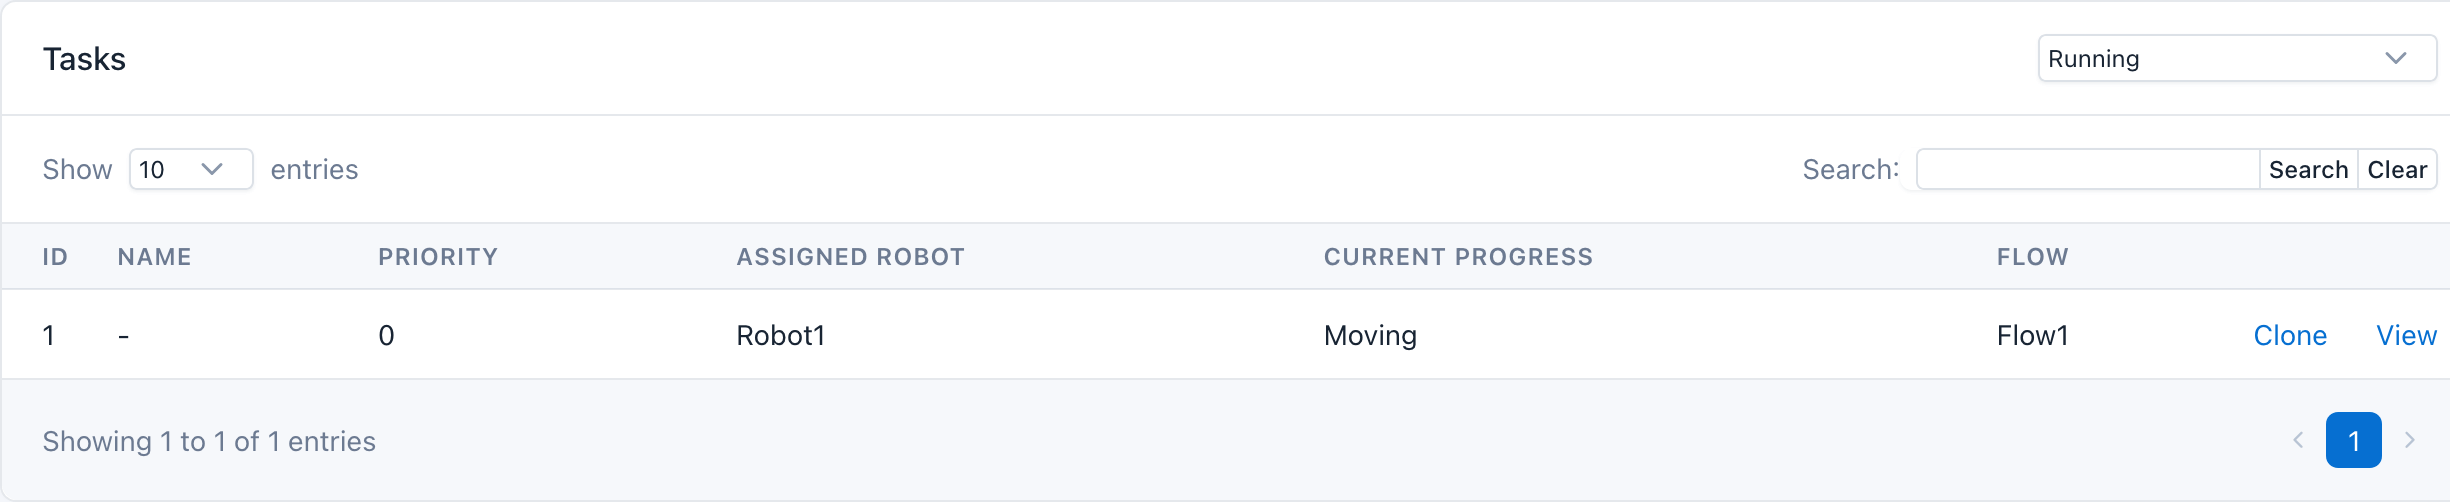
Task: Open the Running status filter dropdown
Action: coord(2236,59)
